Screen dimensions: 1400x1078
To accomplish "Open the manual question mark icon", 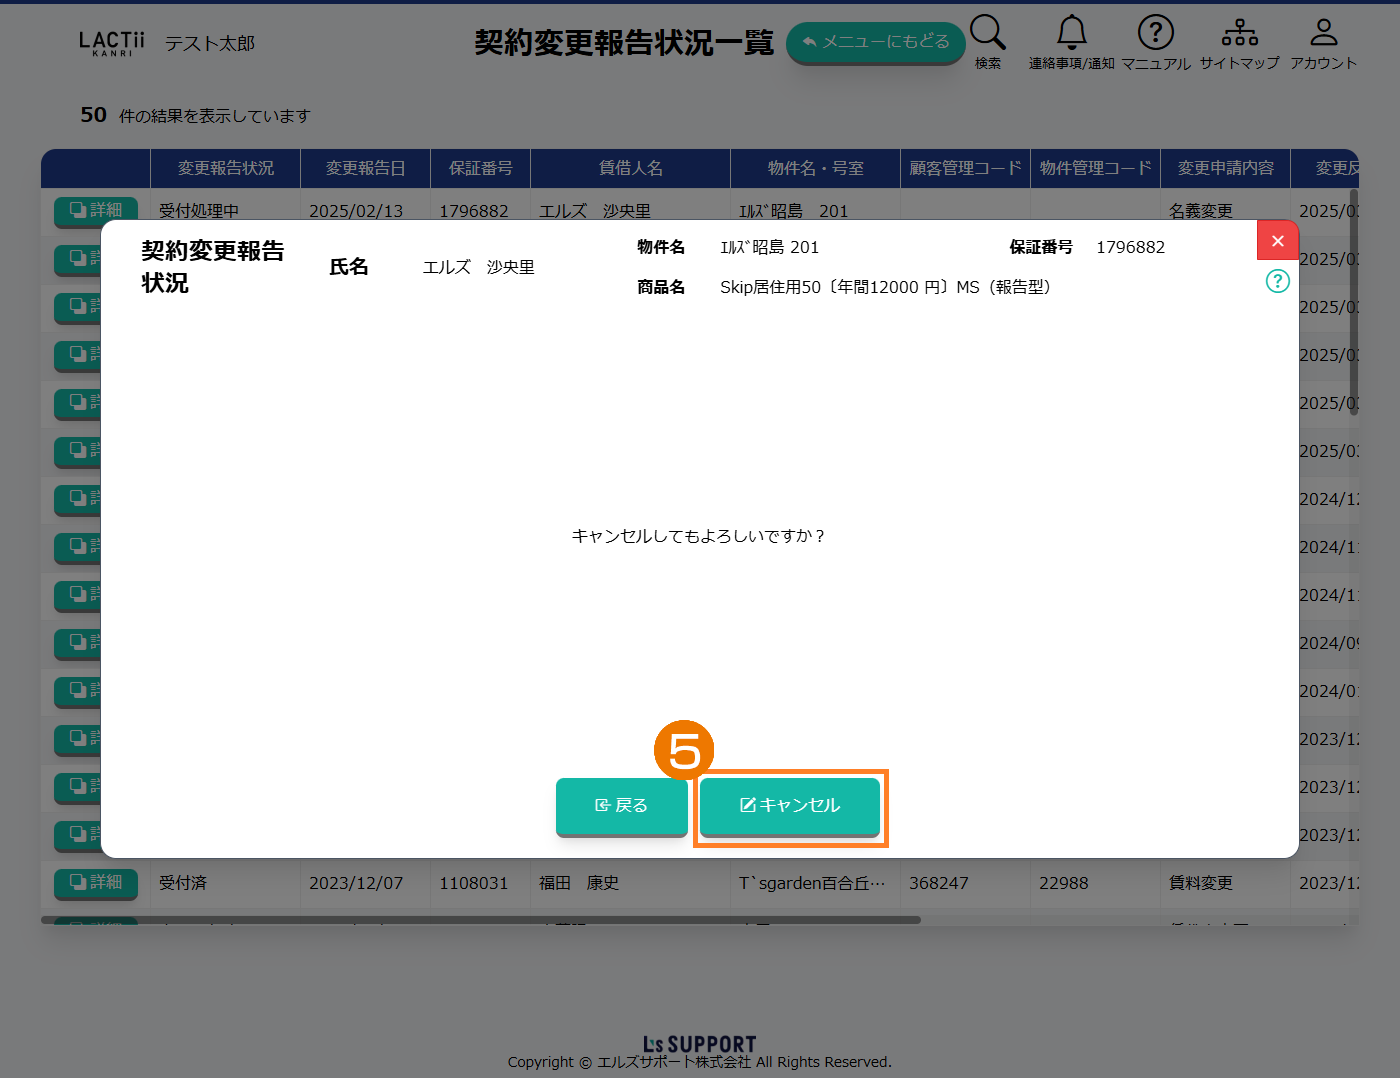I will click(1155, 33).
